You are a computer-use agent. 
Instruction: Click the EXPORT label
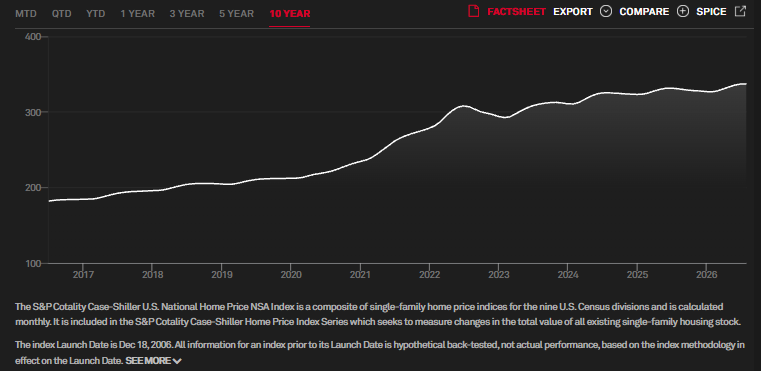pyautogui.click(x=573, y=12)
